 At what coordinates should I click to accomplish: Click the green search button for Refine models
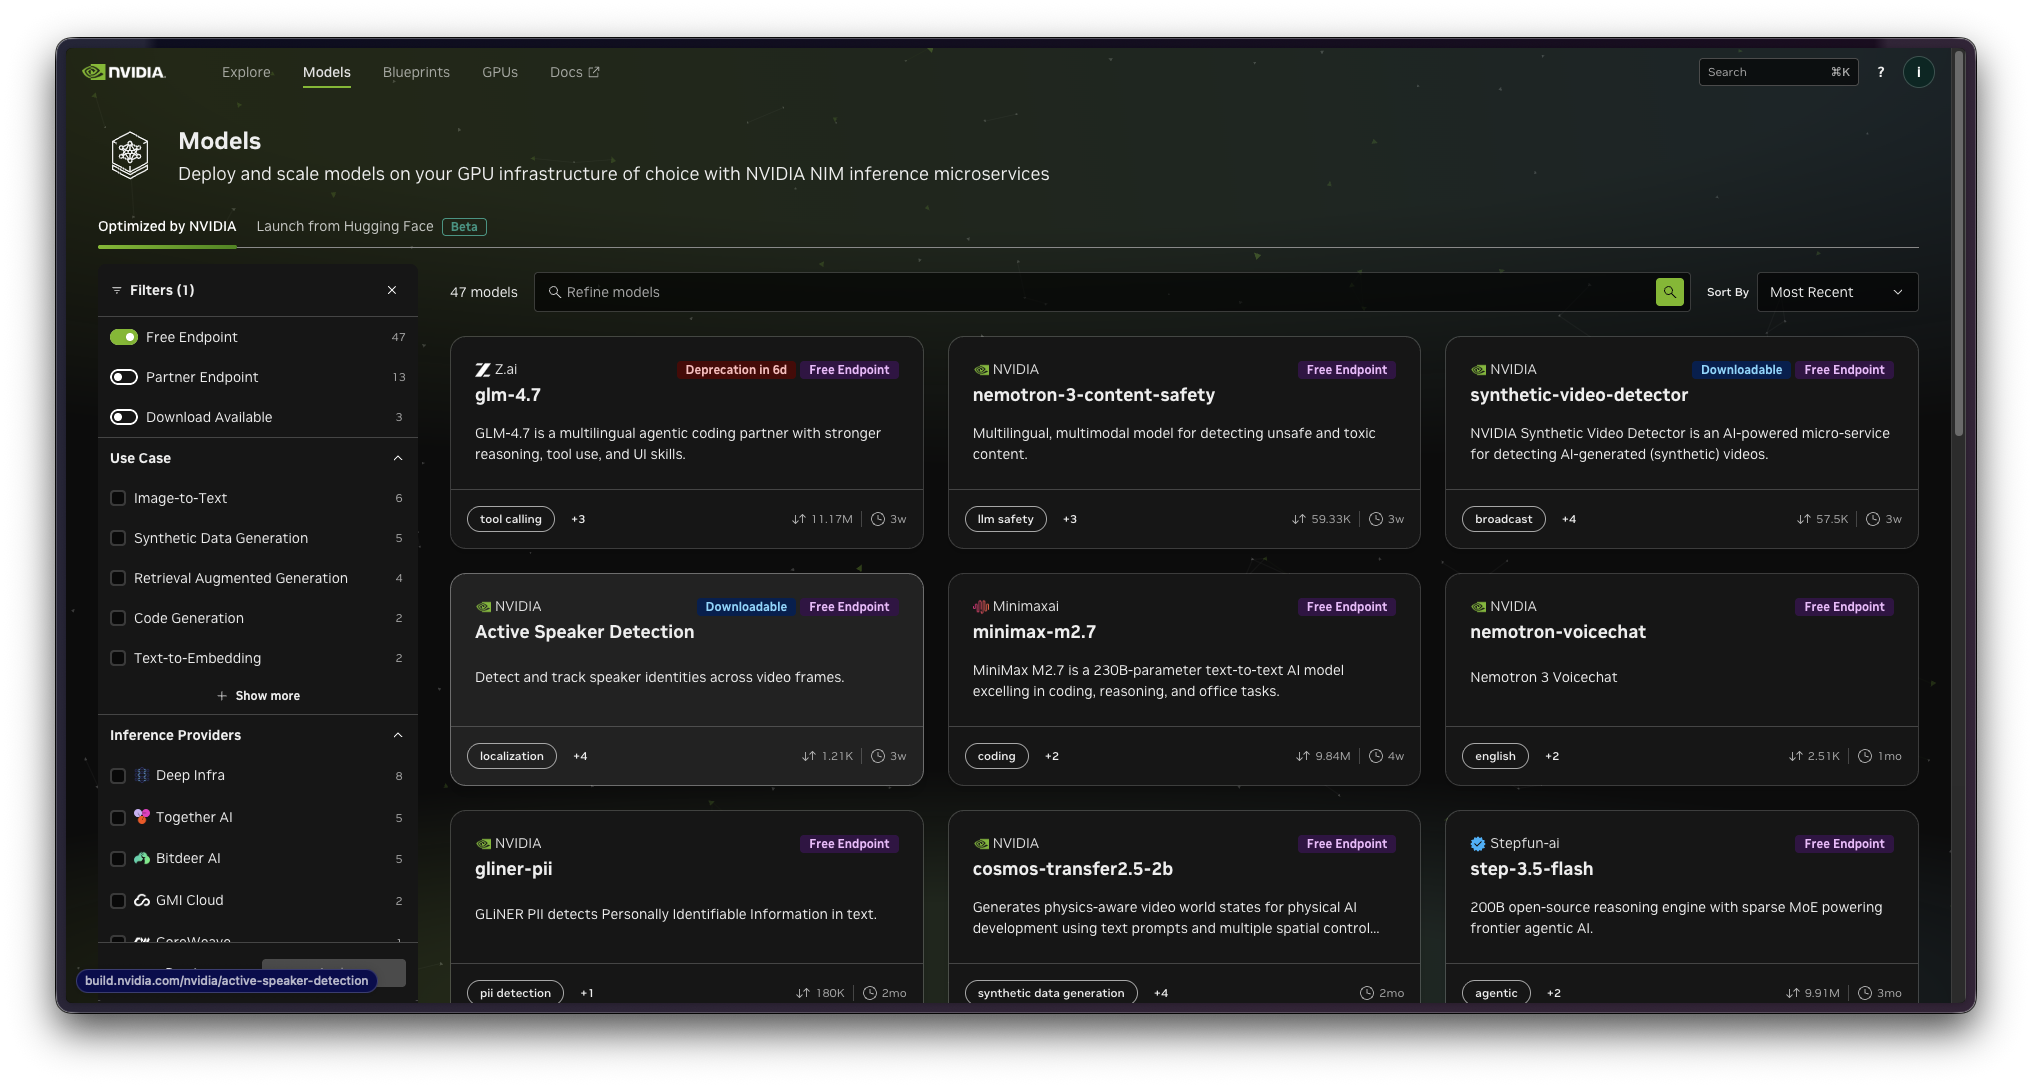click(1669, 292)
